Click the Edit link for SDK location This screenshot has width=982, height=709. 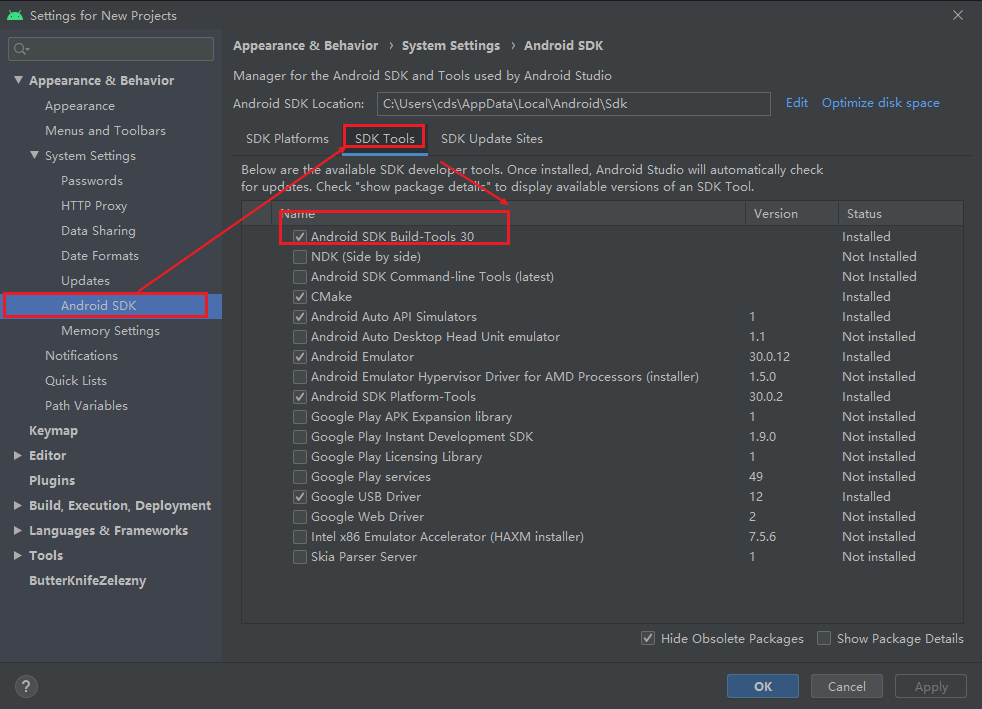tap(797, 103)
